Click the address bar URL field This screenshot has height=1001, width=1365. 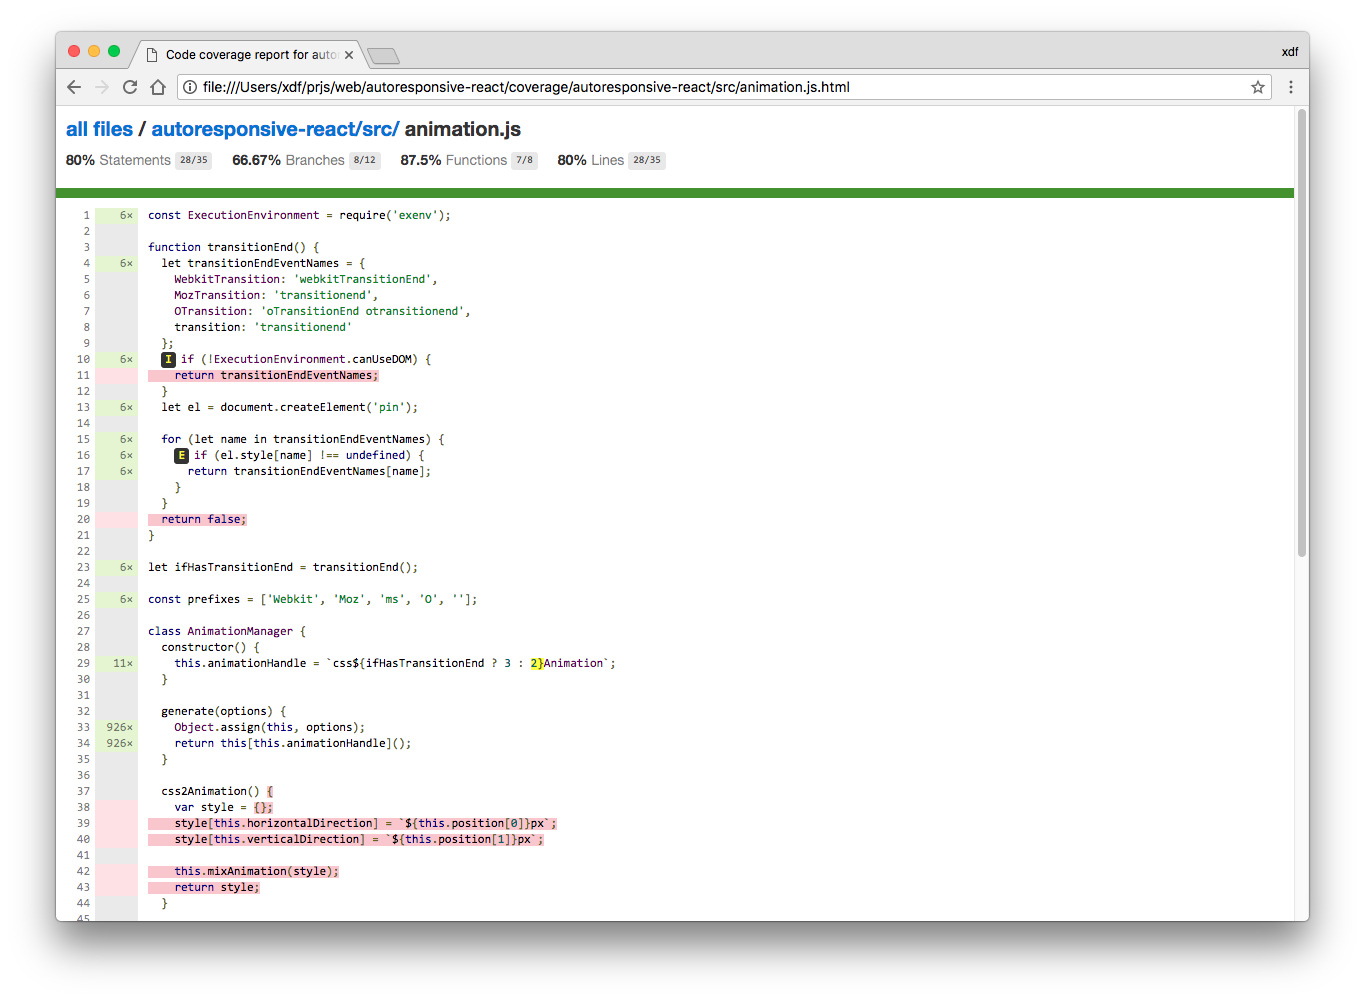click(700, 87)
